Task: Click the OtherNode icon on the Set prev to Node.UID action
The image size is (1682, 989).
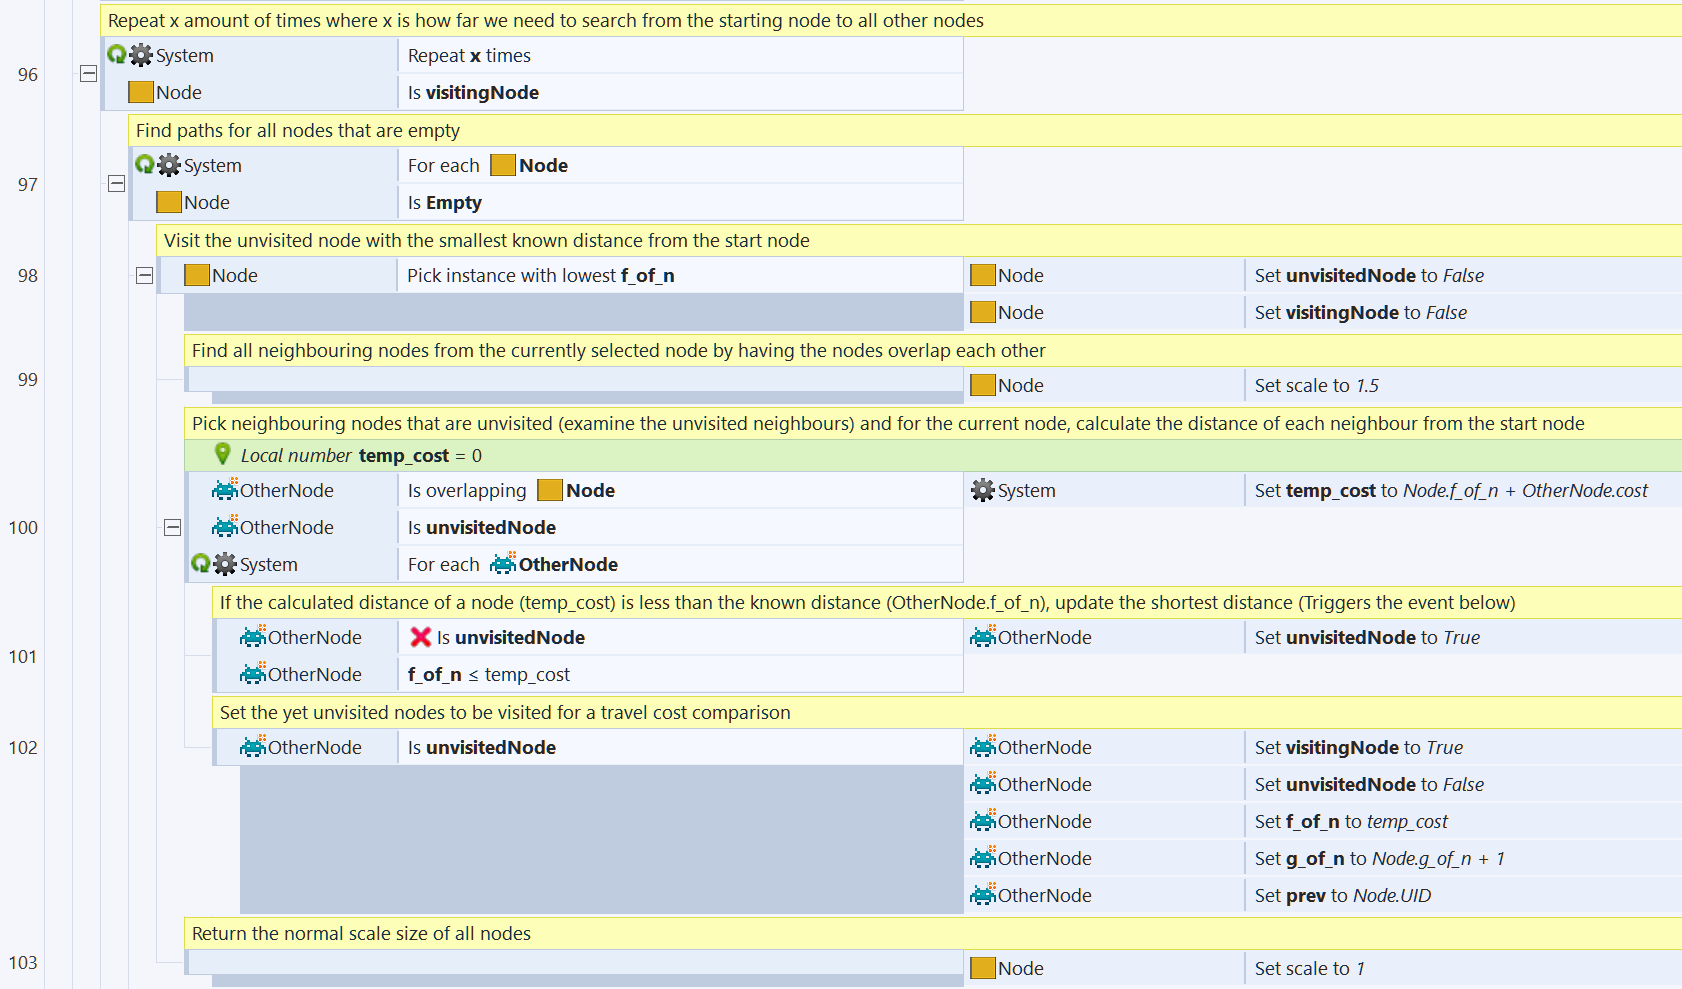Action: 983,896
